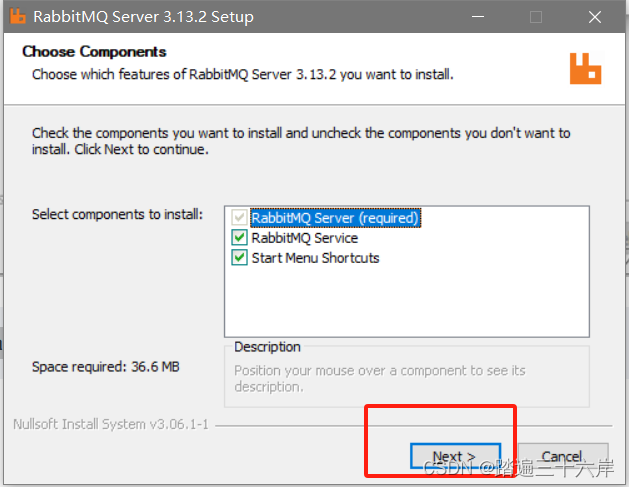The width and height of the screenshot is (629, 487).
Task: Click the Next button to continue
Action: click(x=455, y=456)
